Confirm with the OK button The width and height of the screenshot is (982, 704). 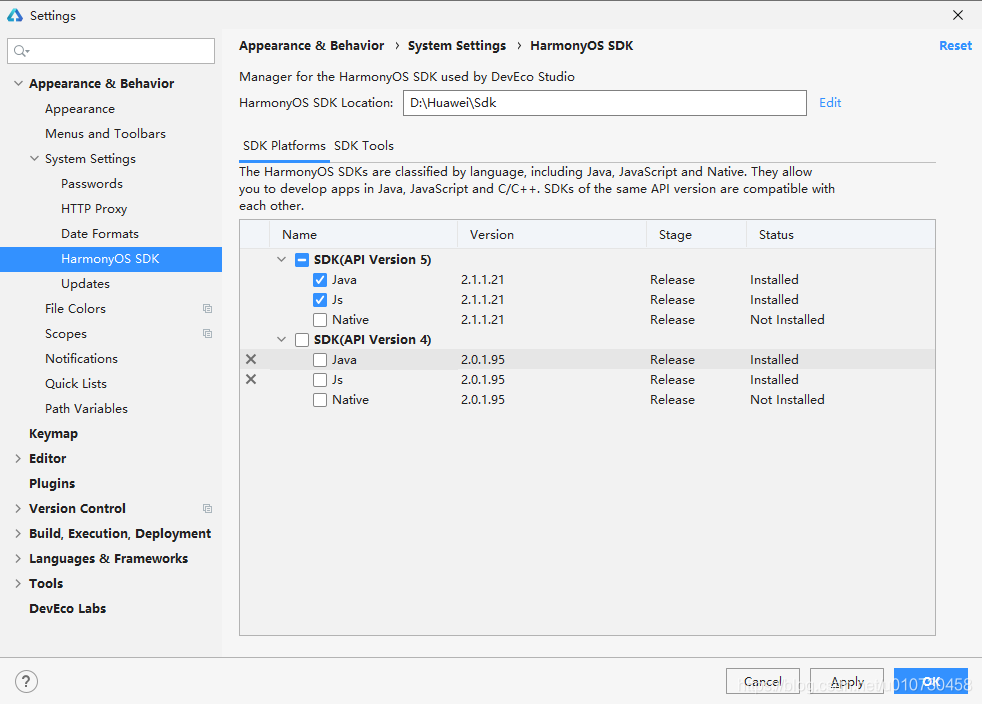point(931,681)
